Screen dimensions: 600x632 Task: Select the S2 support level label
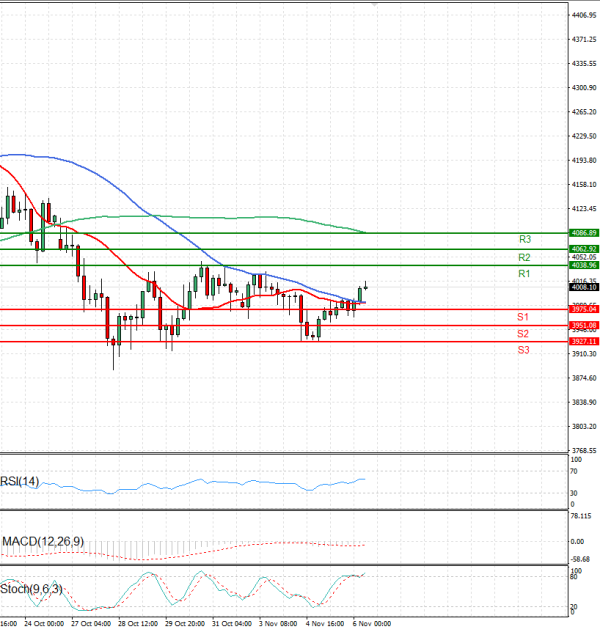pos(523,333)
